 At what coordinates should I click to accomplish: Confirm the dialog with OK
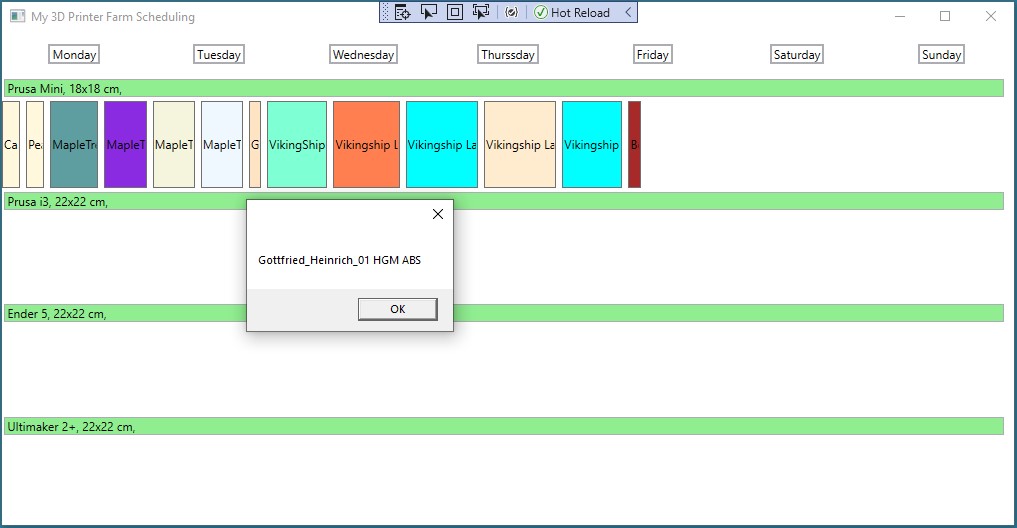398,309
